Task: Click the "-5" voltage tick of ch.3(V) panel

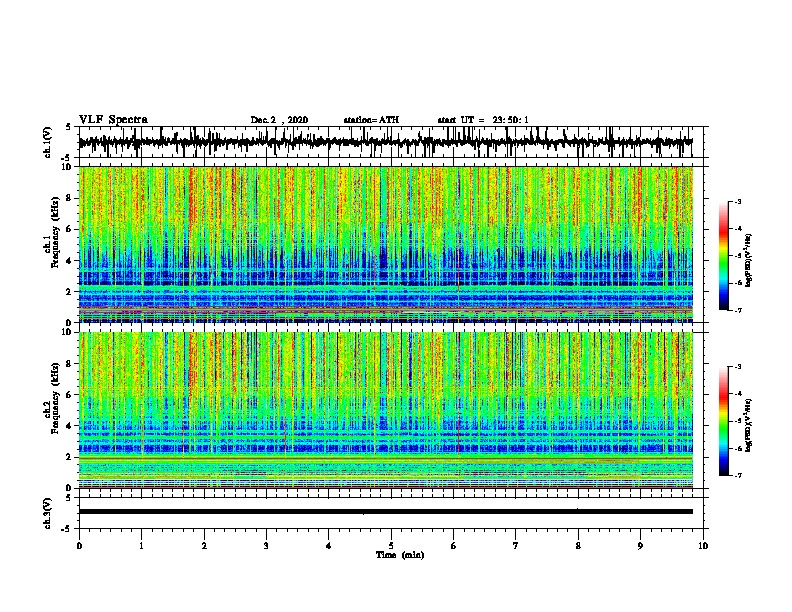Action: coord(68,529)
